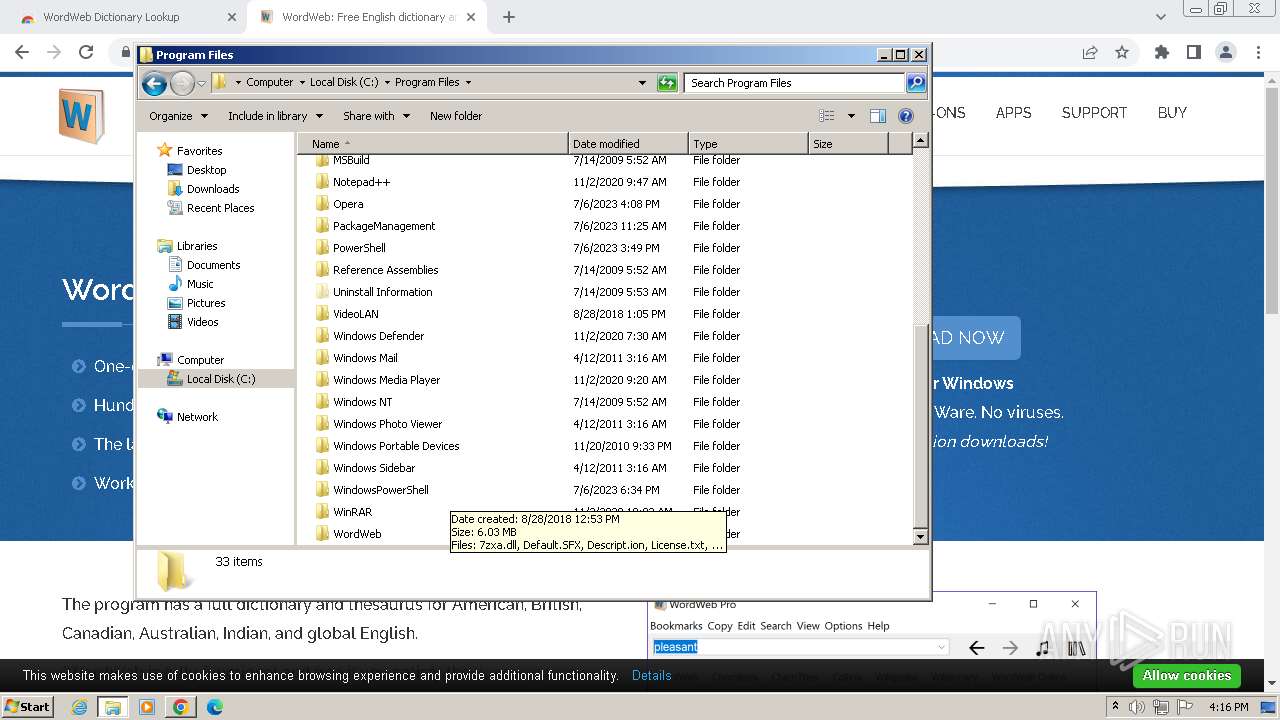The image size is (1280, 720).
Task: Select Recent Places in navigation pane
Action: (220, 208)
